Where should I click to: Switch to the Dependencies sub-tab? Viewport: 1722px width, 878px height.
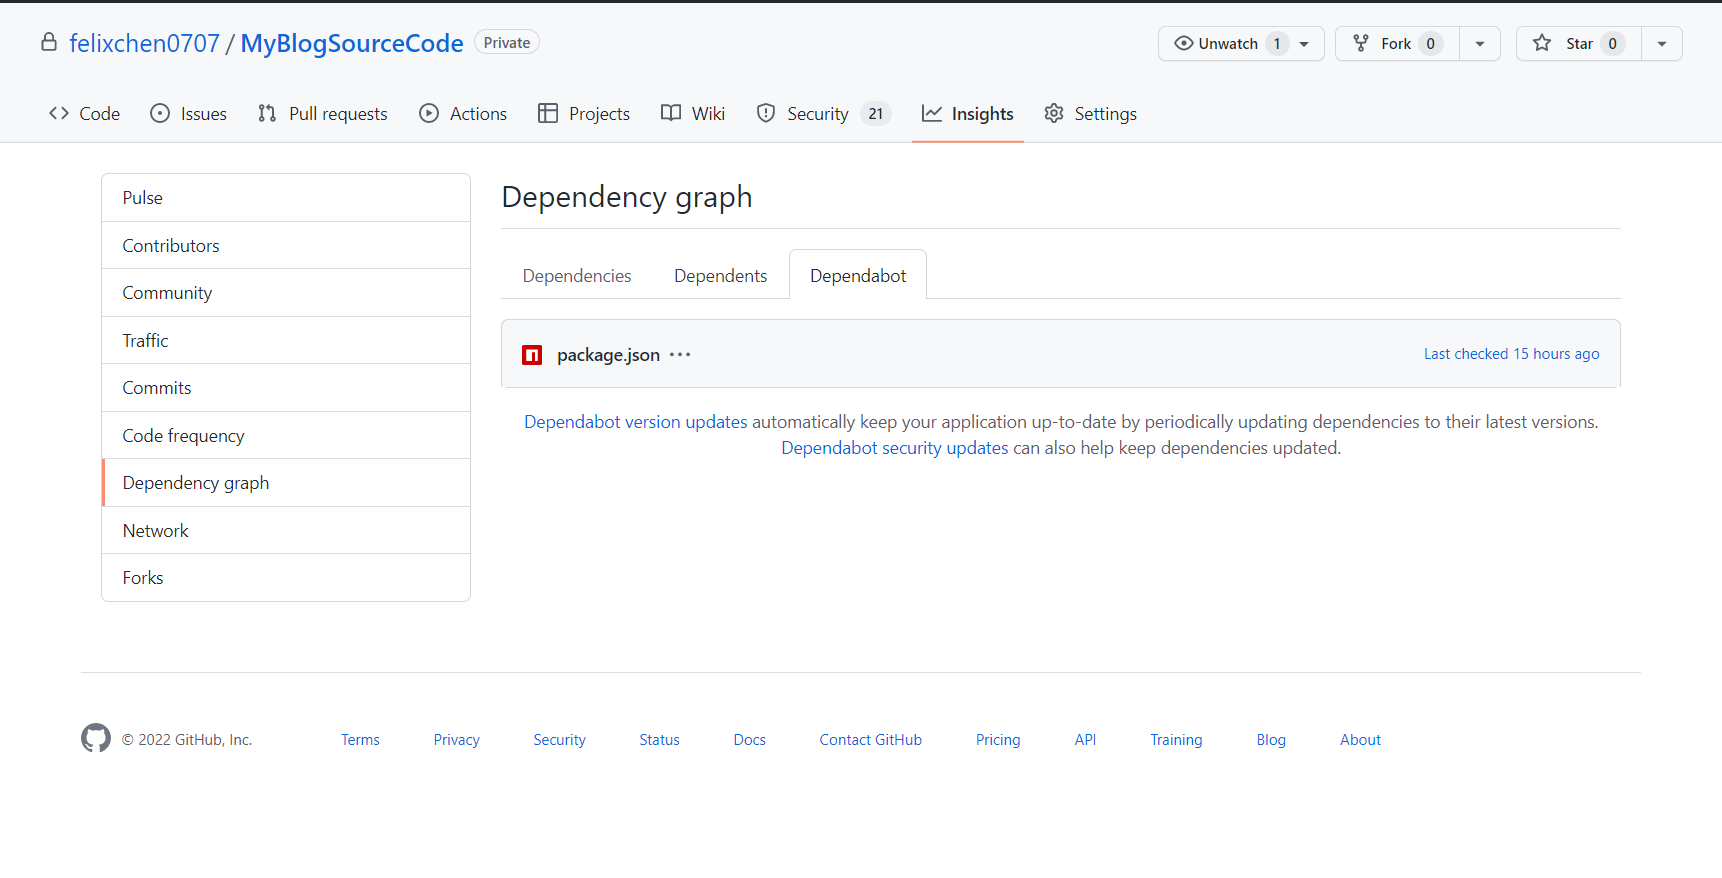click(577, 276)
